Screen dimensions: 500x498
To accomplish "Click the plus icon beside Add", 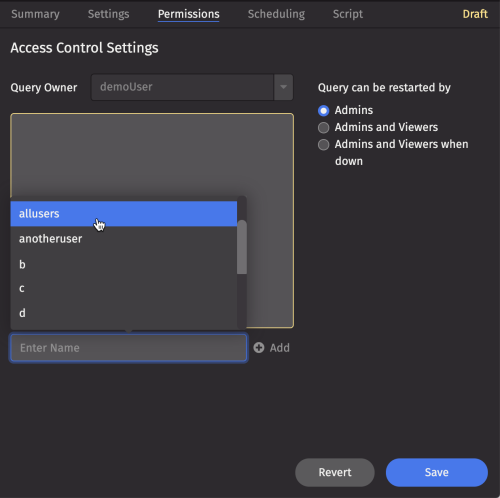I will (x=259, y=348).
